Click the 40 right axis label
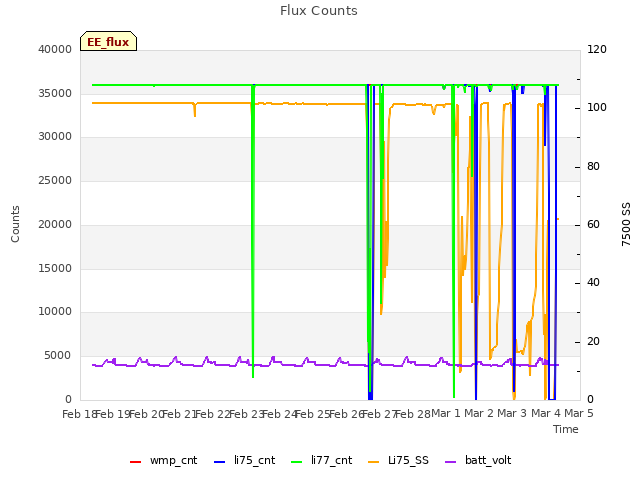This screenshot has width=640, height=480. coord(593,283)
